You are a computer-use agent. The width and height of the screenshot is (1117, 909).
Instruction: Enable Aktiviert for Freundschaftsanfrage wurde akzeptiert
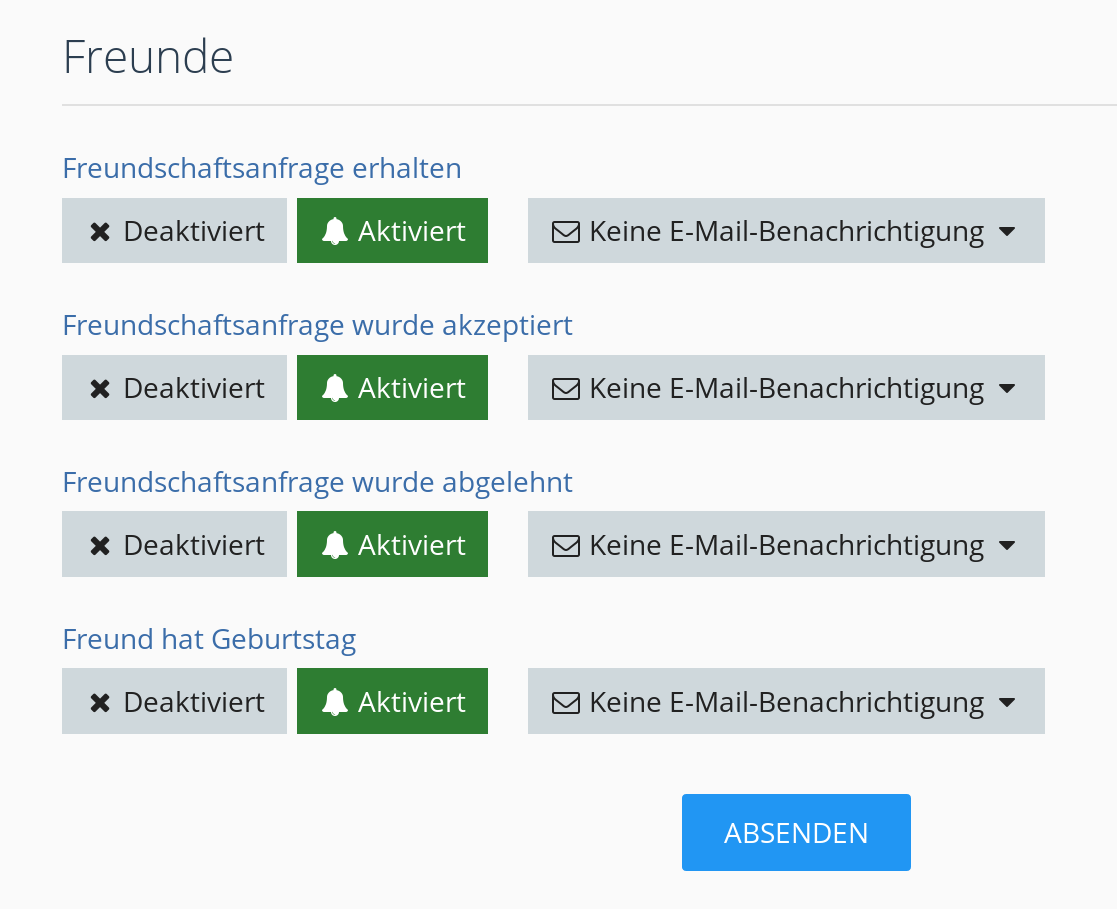(x=392, y=388)
